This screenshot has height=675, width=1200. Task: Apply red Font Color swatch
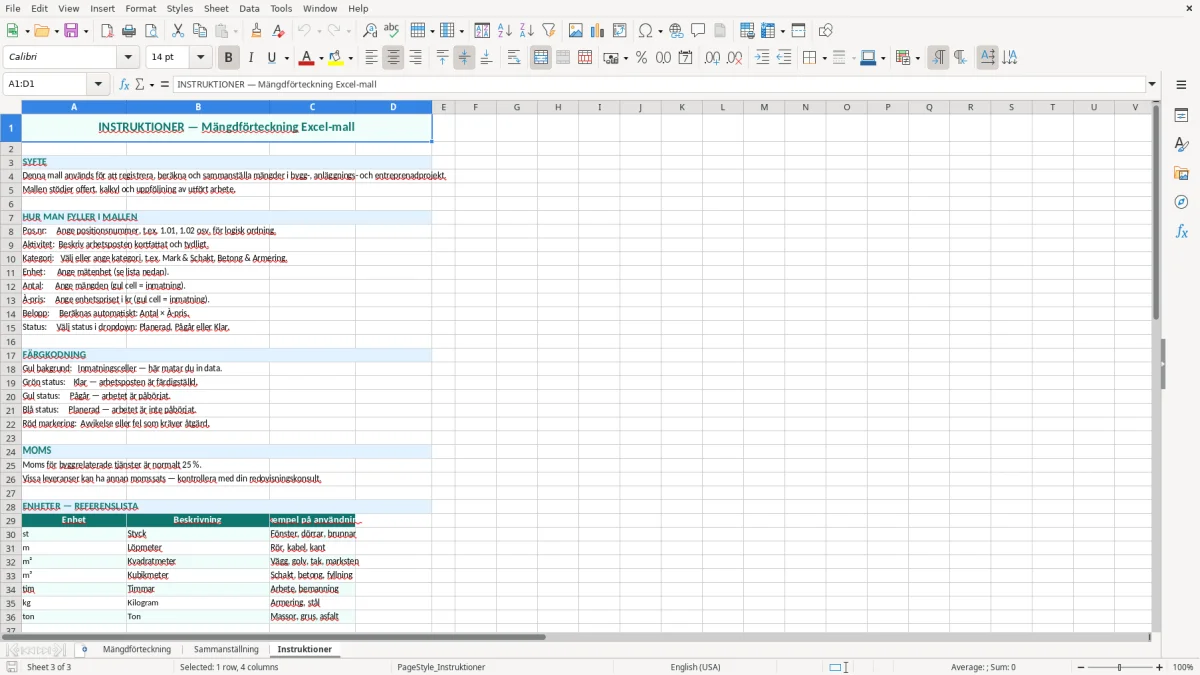pyautogui.click(x=308, y=58)
